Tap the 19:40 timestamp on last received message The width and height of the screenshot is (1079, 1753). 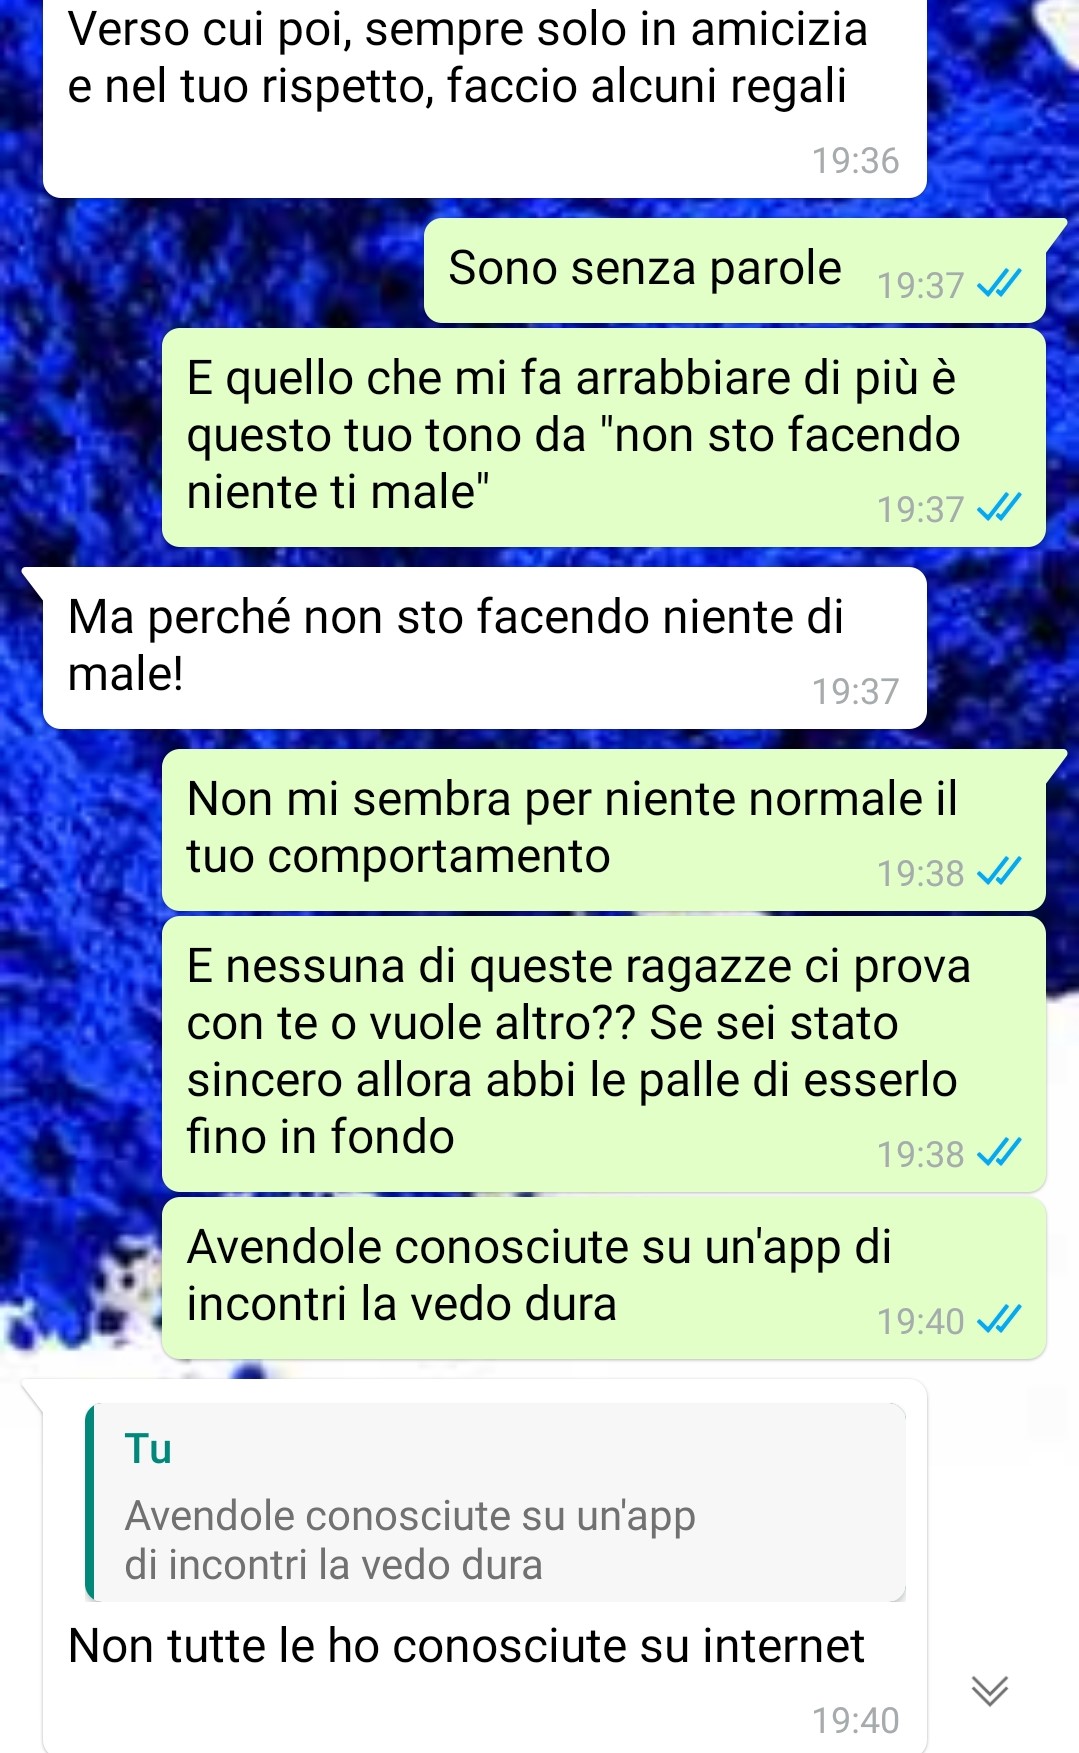point(855,1720)
